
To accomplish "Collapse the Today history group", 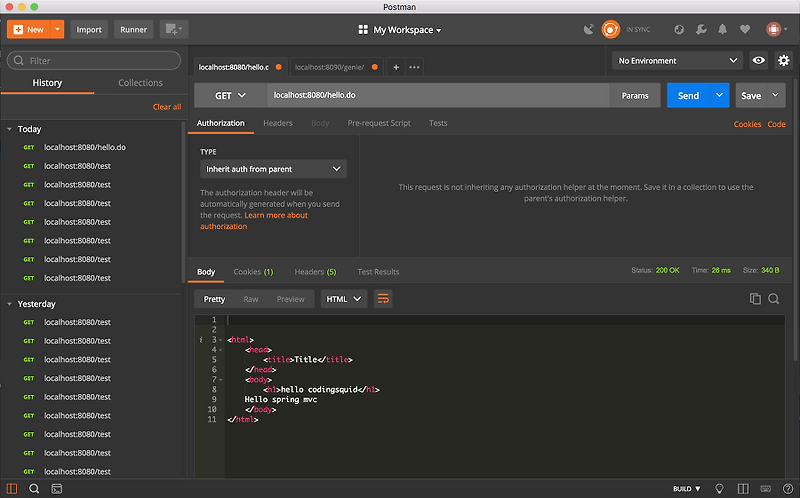I will (9, 129).
